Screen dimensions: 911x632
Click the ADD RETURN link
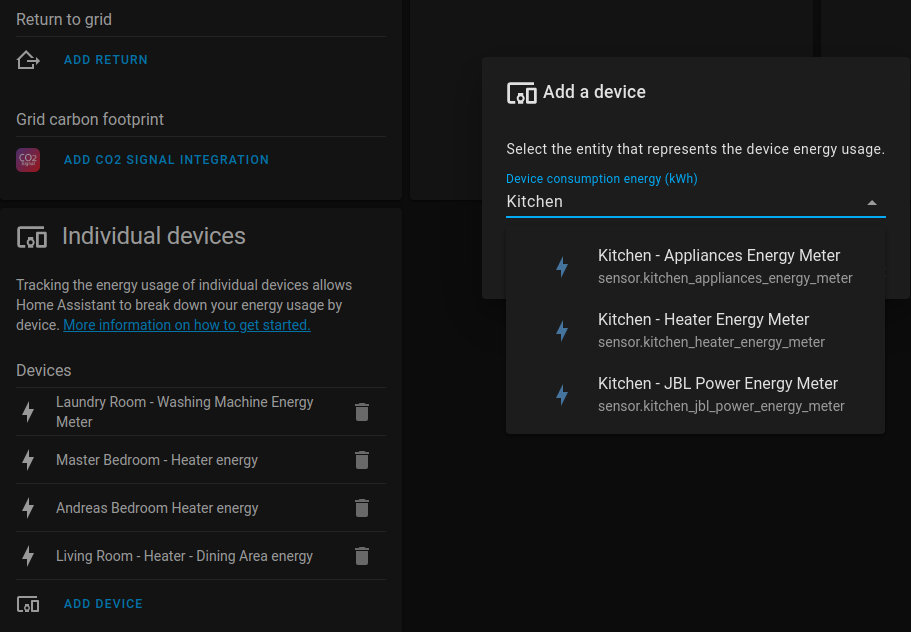pos(105,60)
